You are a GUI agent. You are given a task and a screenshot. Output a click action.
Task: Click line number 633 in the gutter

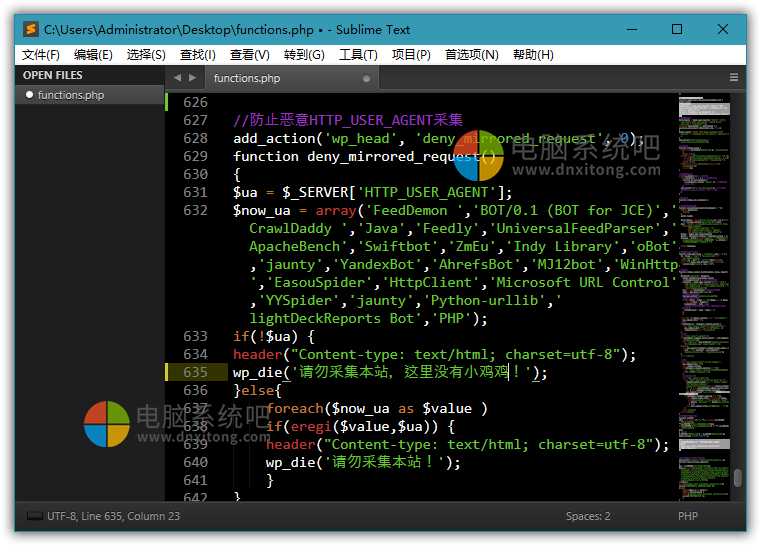click(x=195, y=336)
